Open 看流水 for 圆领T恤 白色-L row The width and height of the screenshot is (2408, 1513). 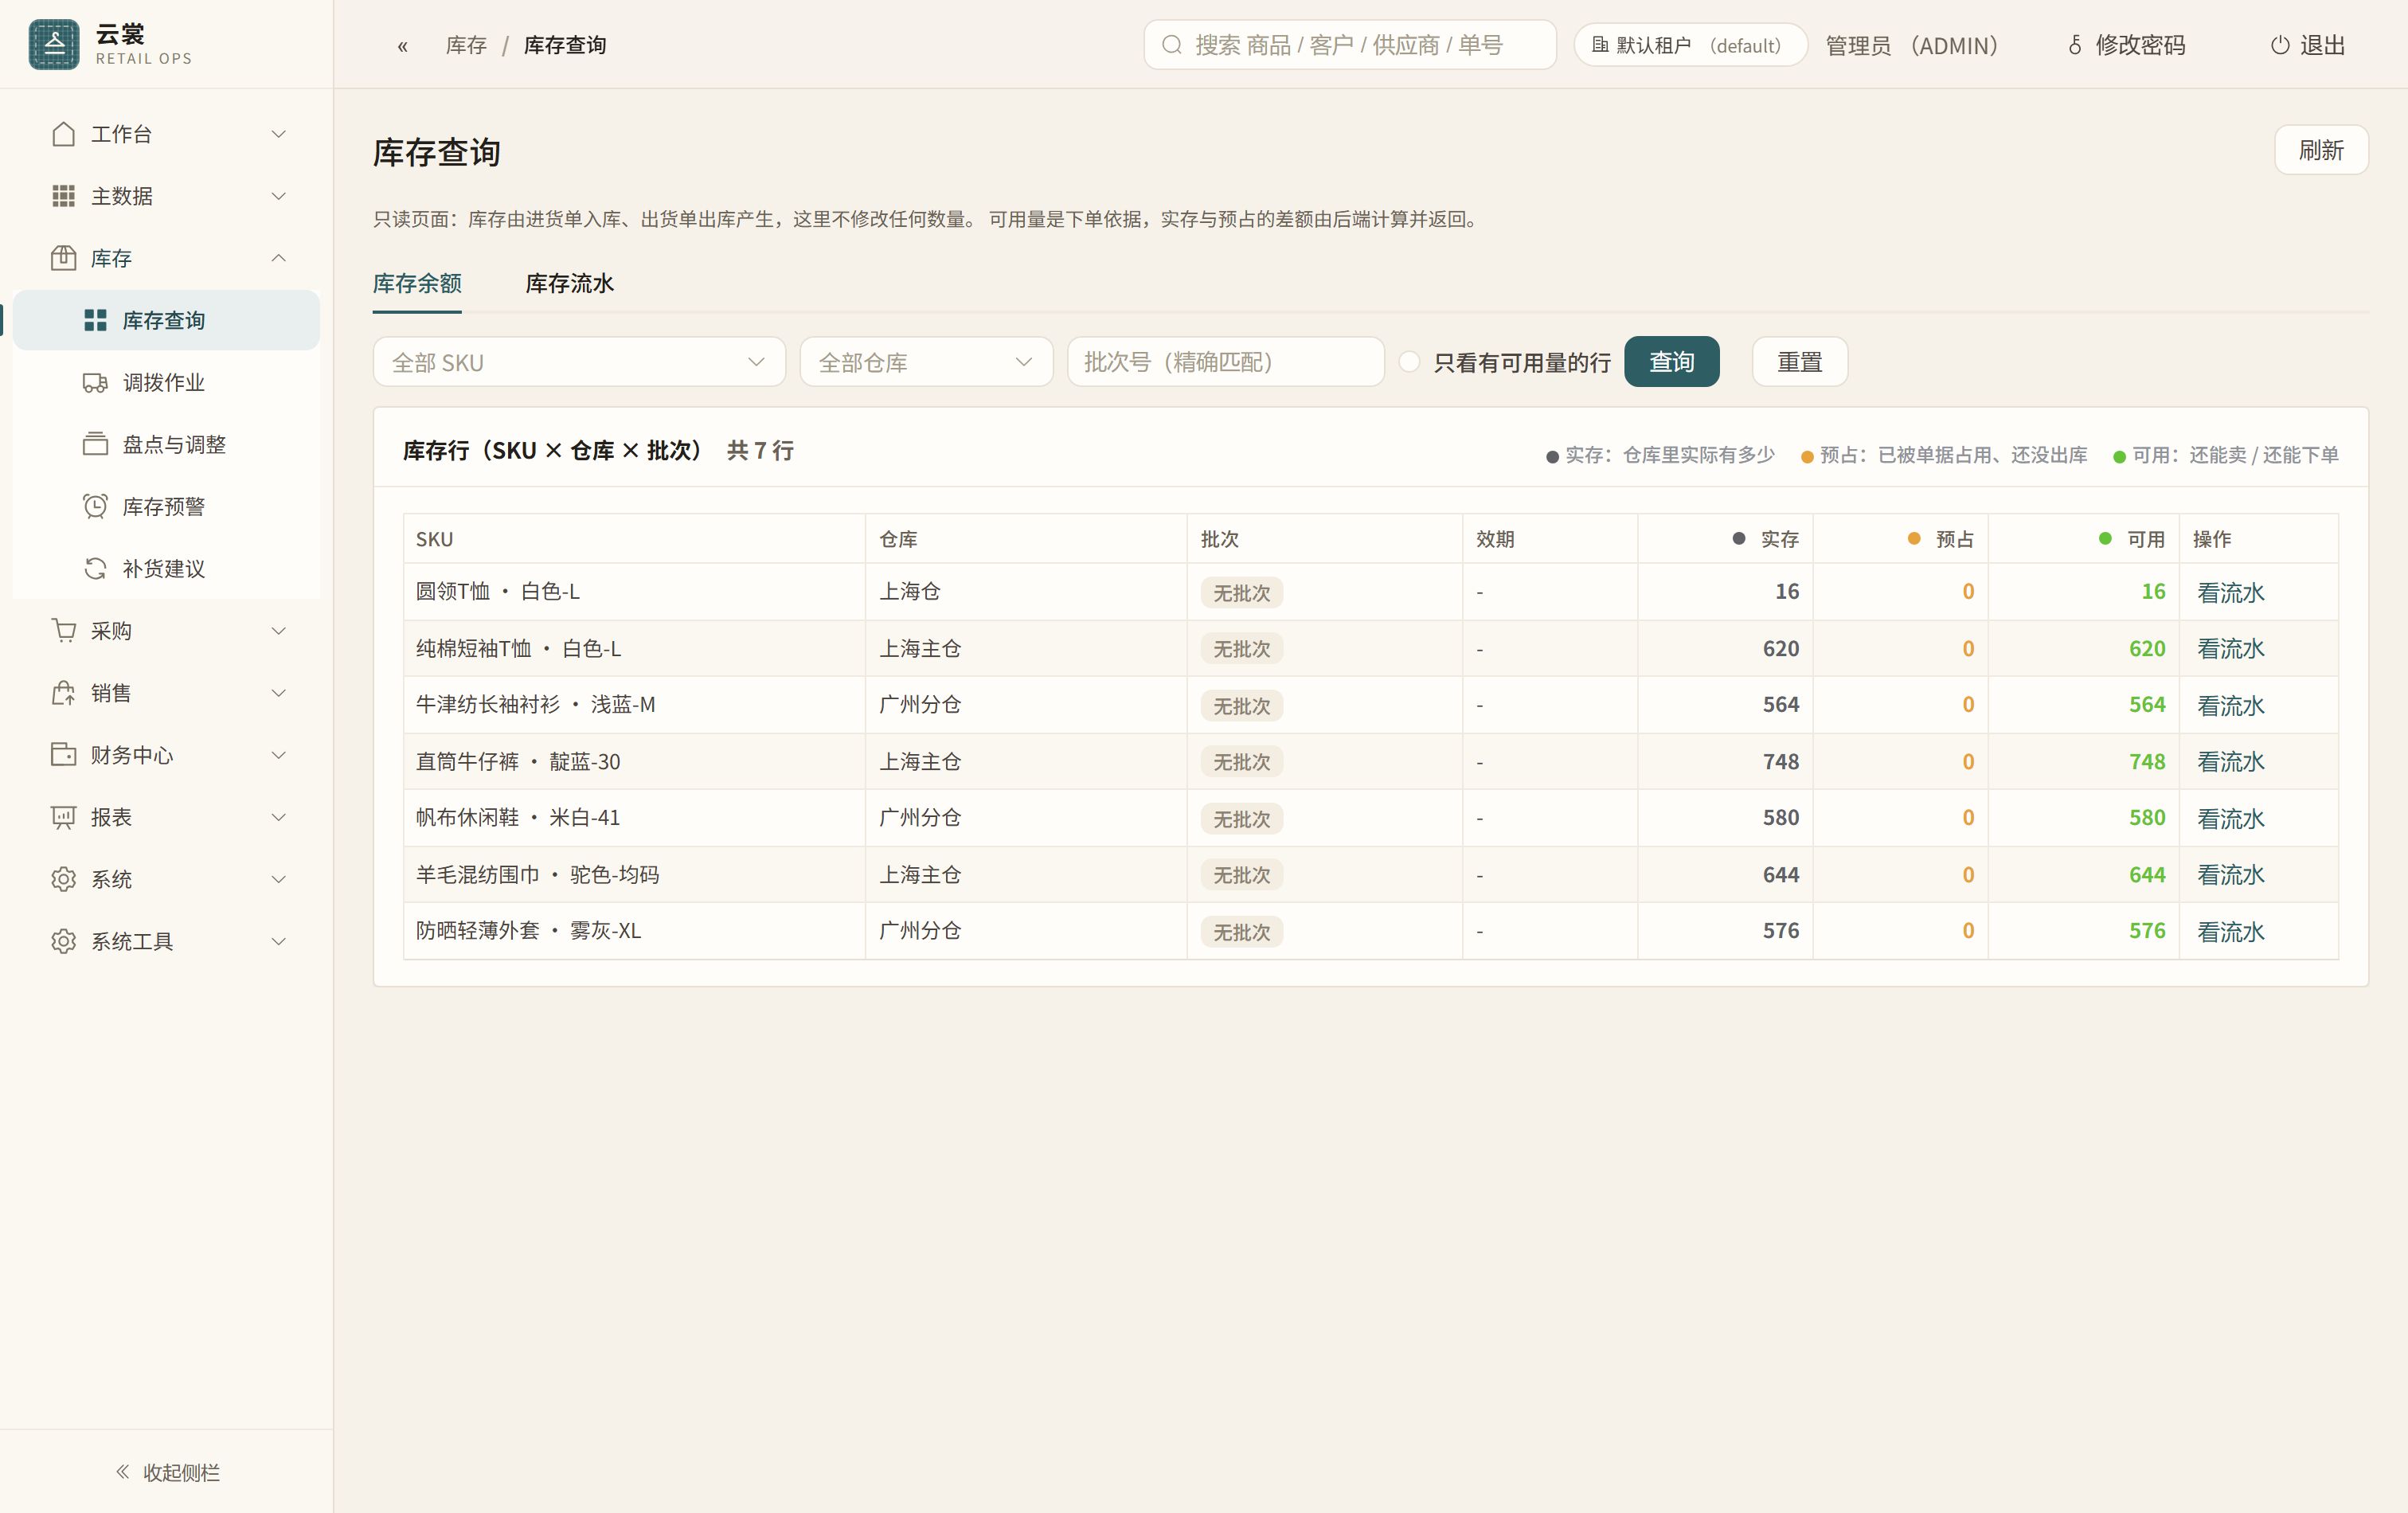pos(2230,593)
